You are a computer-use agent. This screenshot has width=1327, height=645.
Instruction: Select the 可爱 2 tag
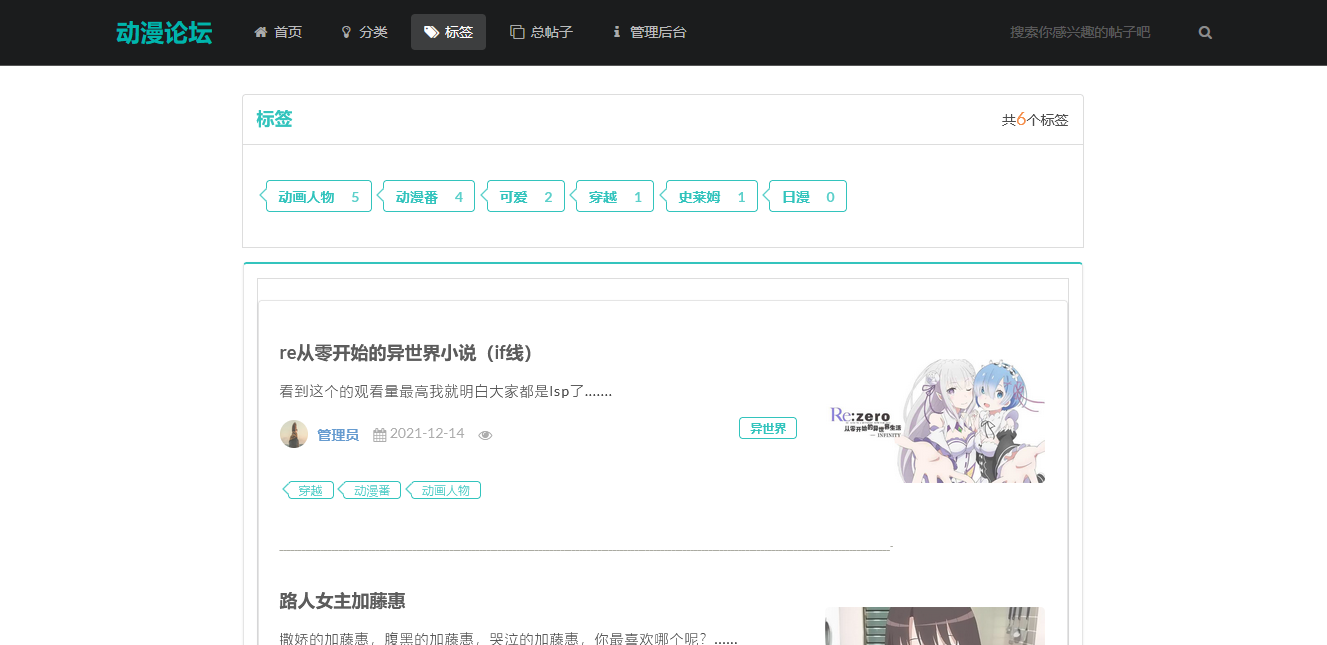coord(525,196)
